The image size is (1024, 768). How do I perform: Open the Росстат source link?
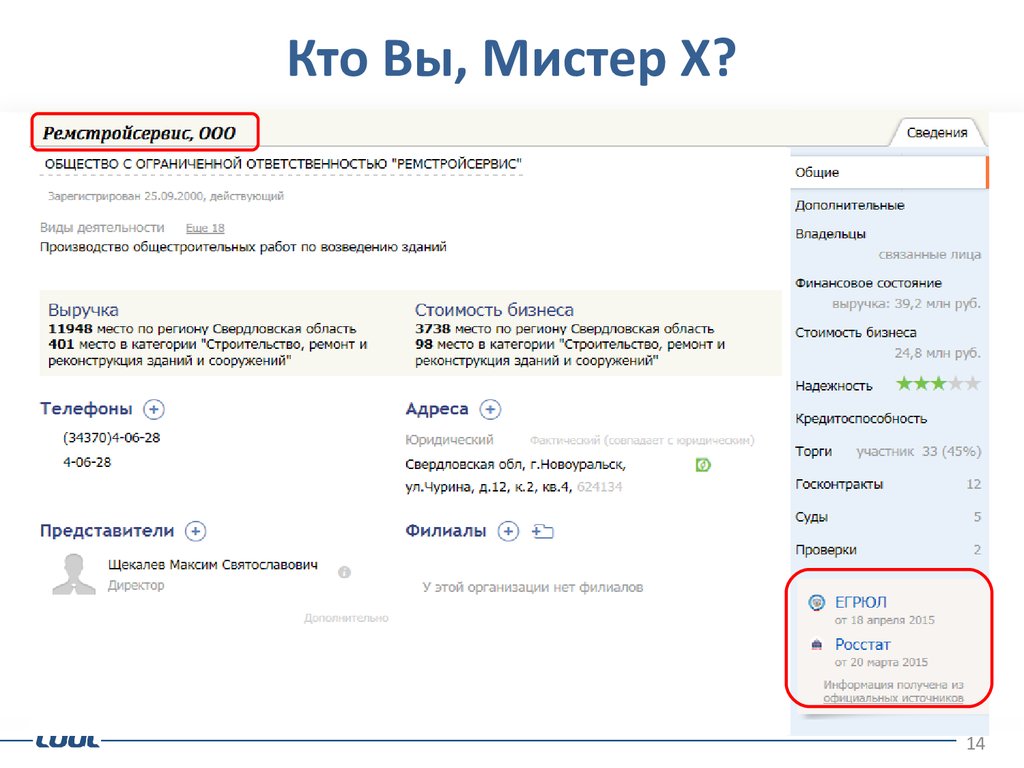862,644
